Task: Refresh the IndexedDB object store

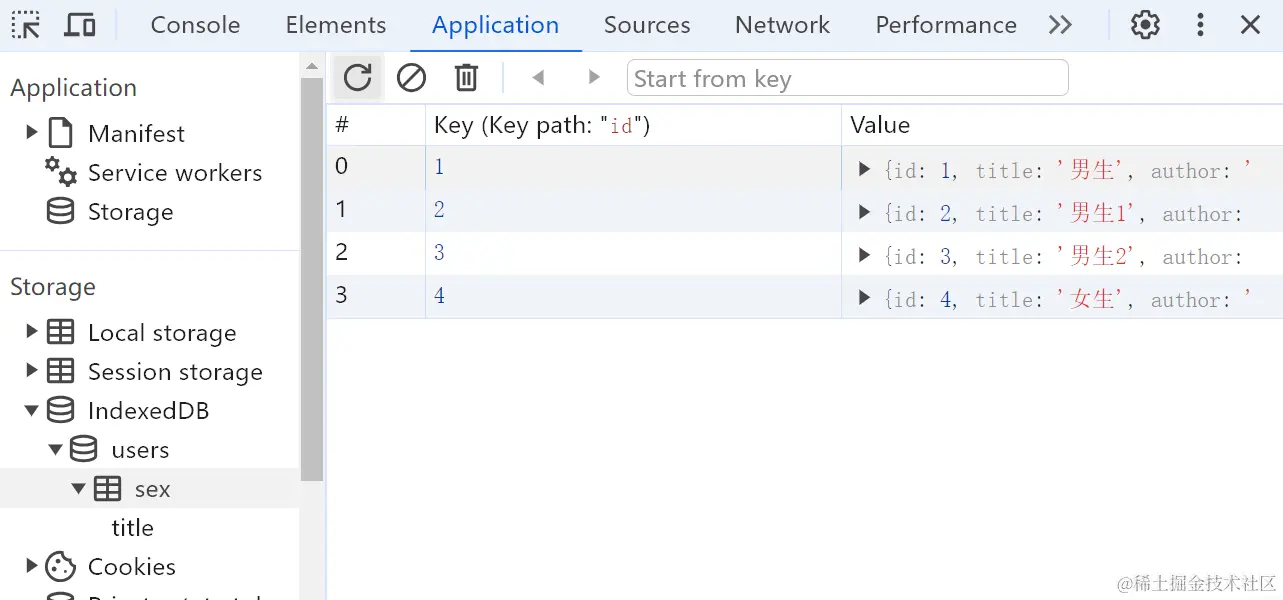Action: click(357, 77)
